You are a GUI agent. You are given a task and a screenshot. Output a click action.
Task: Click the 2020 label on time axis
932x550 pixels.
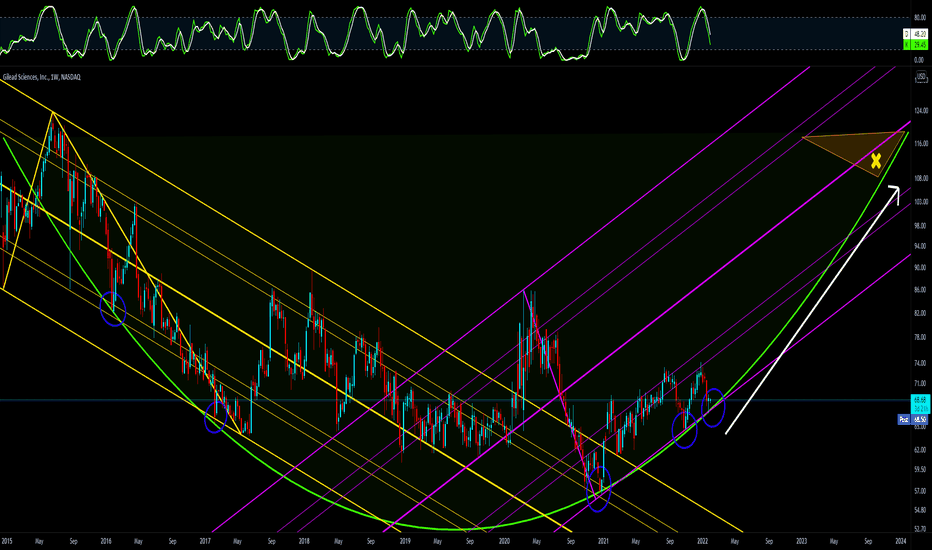pos(504,542)
